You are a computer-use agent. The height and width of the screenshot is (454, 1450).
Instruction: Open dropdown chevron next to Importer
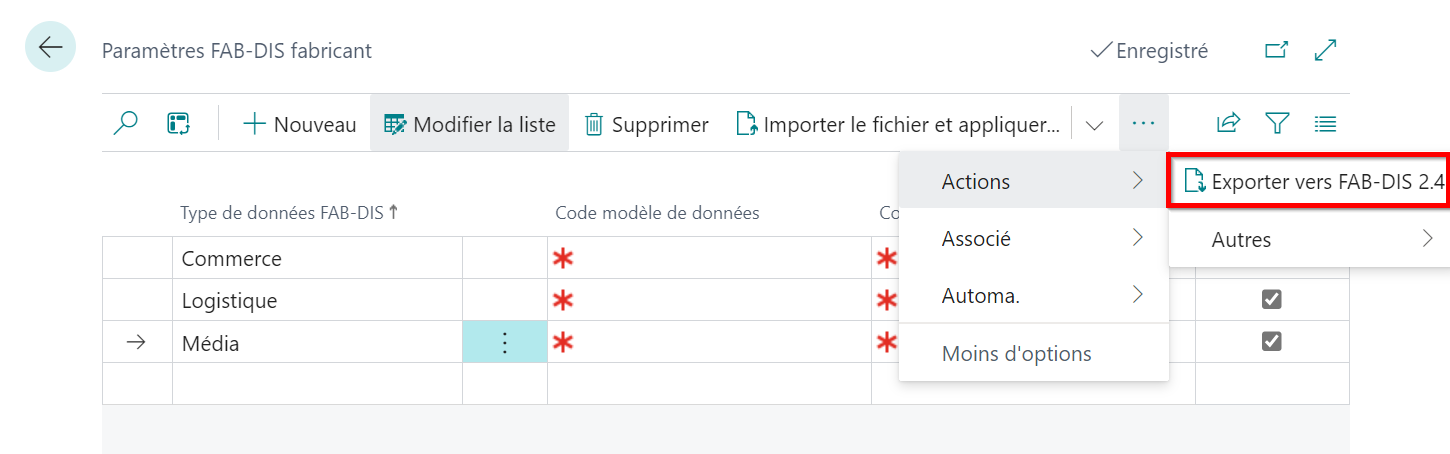[x=1095, y=125]
